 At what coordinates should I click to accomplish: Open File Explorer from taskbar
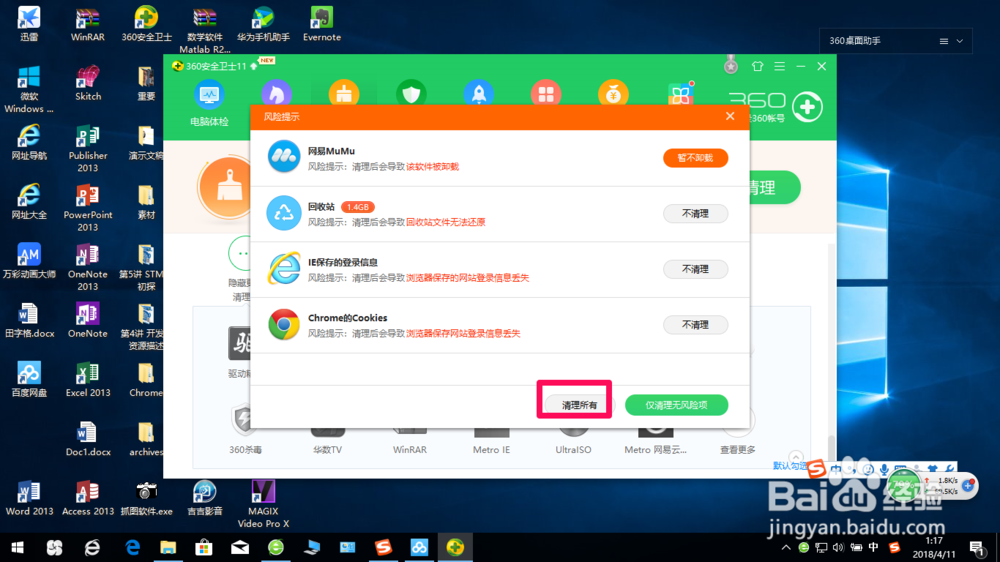tap(168, 547)
